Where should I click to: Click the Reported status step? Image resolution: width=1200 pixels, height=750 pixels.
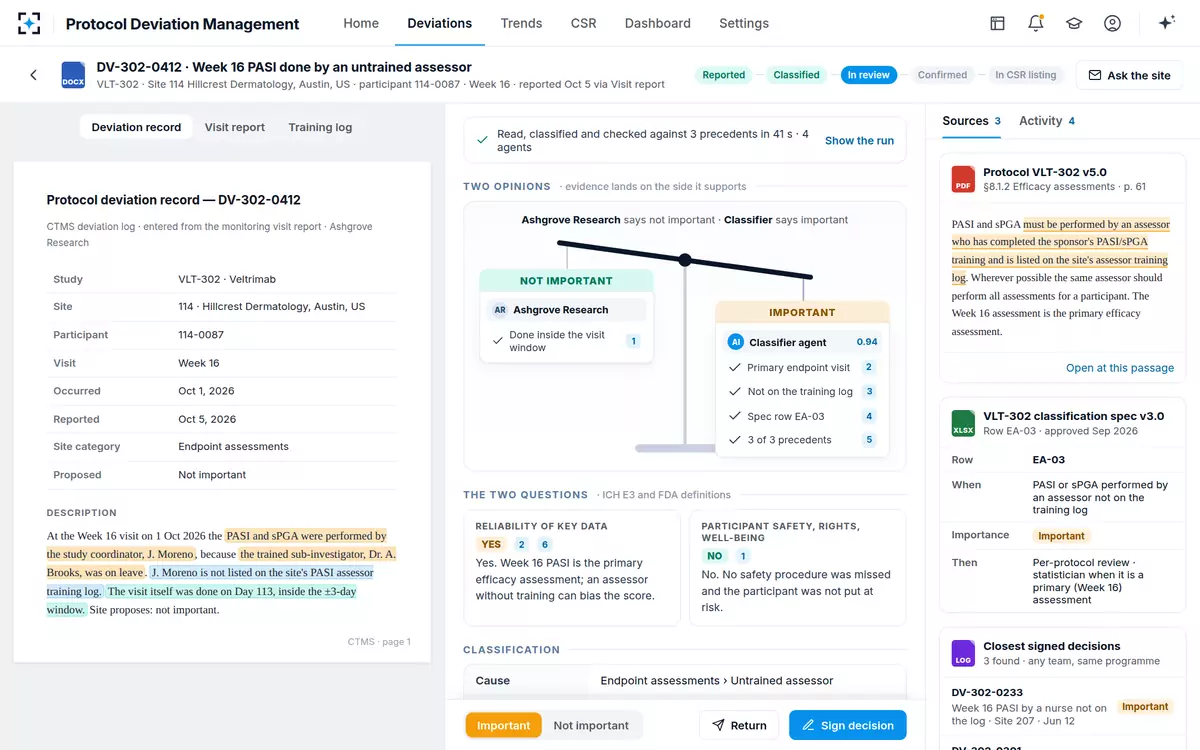click(x=723, y=75)
